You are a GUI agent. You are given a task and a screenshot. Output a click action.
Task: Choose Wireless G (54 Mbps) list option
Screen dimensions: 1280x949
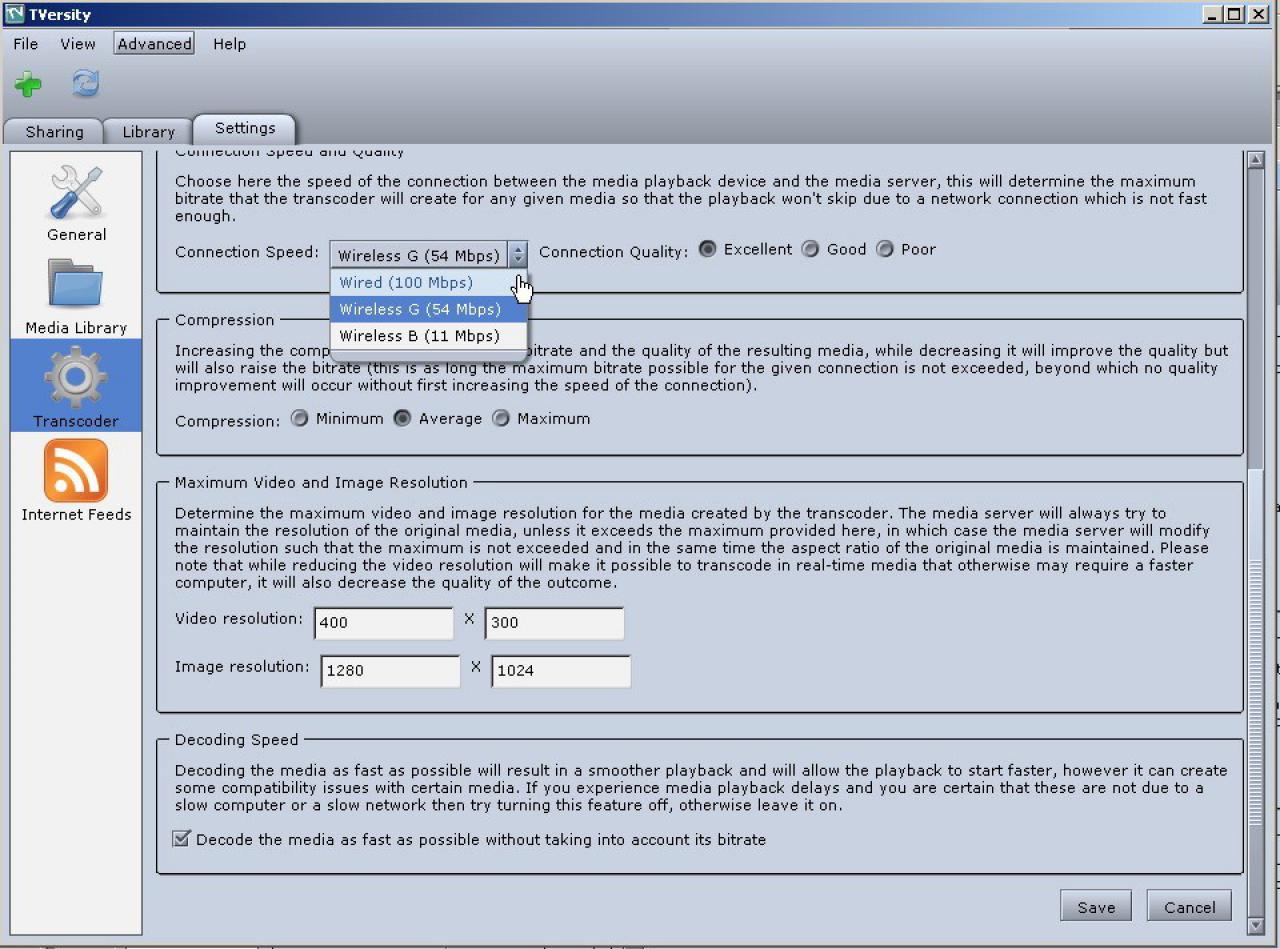[428, 309]
